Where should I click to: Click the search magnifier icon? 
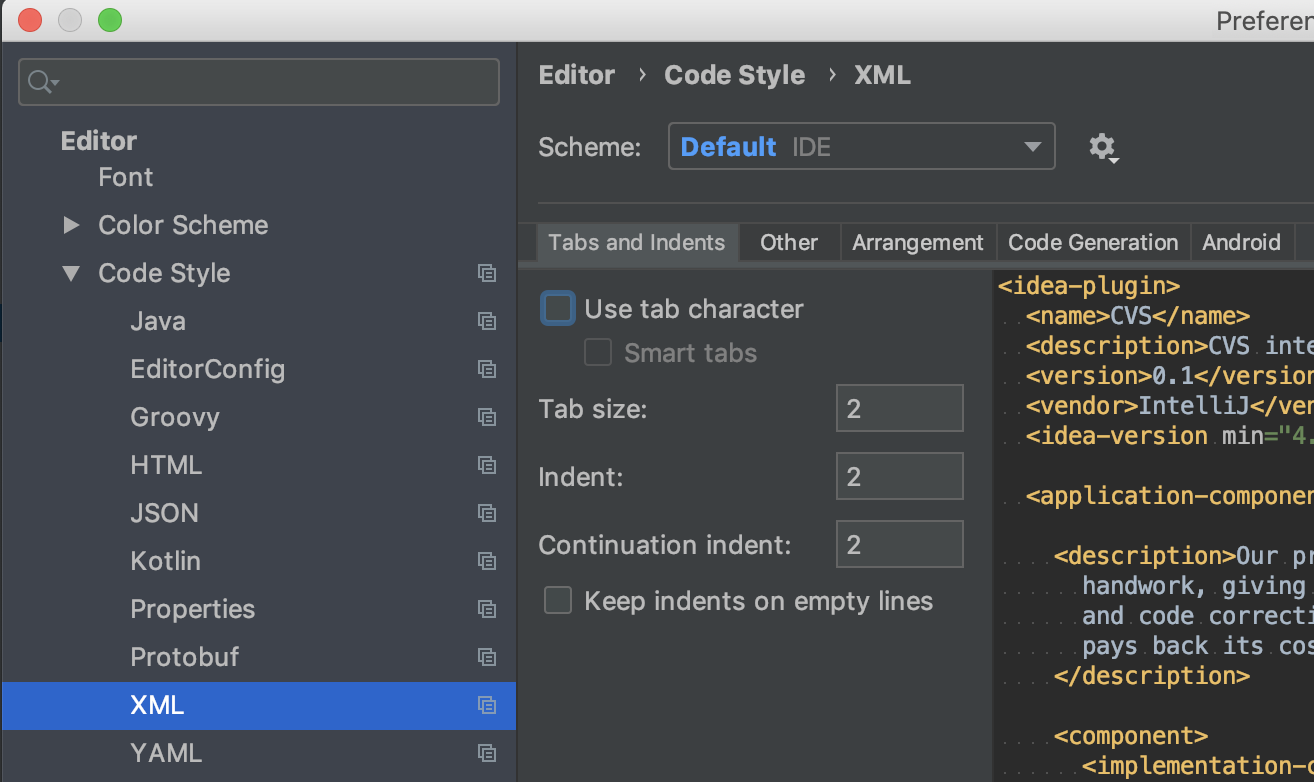click(x=42, y=82)
